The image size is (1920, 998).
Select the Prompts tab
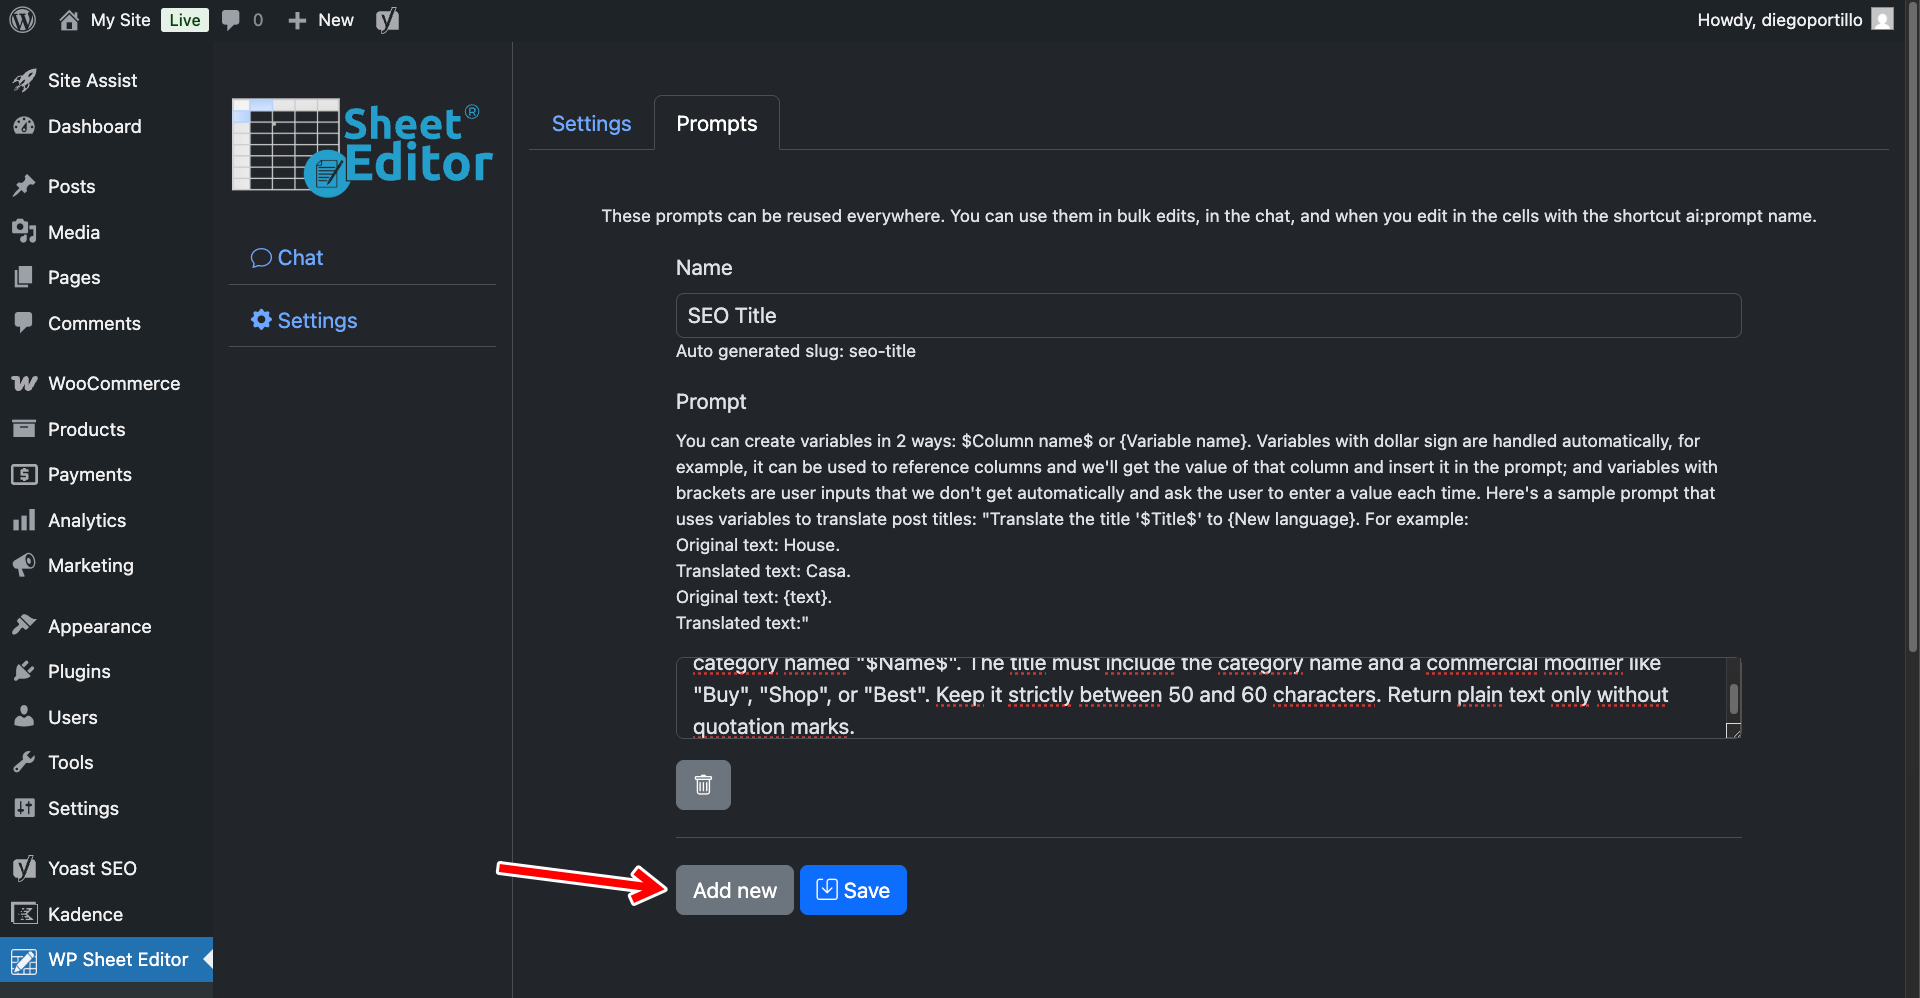716,123
